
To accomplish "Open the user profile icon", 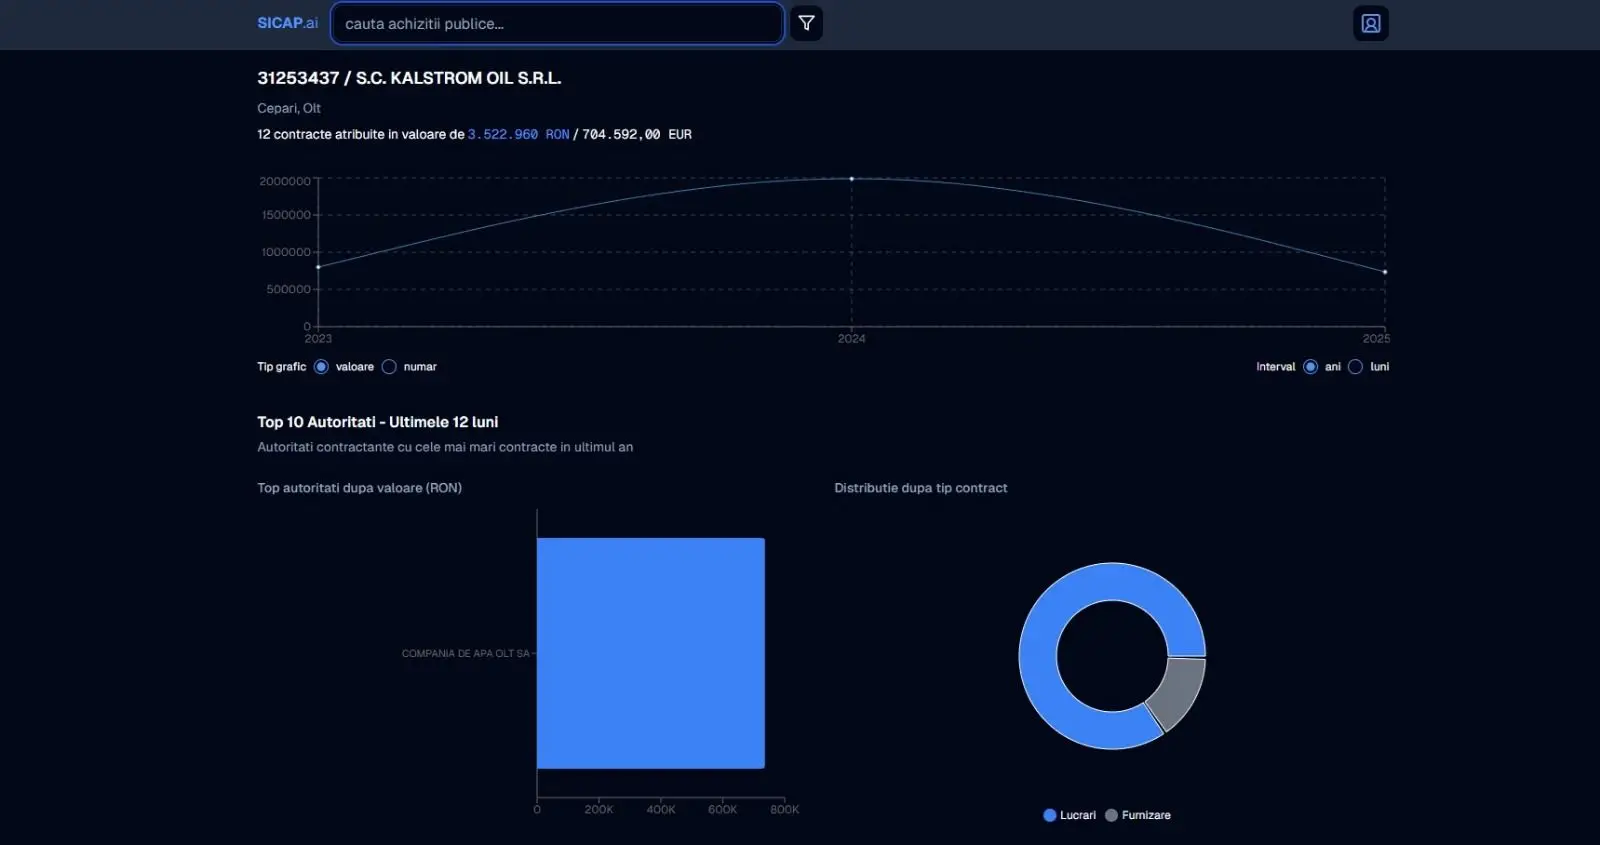I will 1370,23.
